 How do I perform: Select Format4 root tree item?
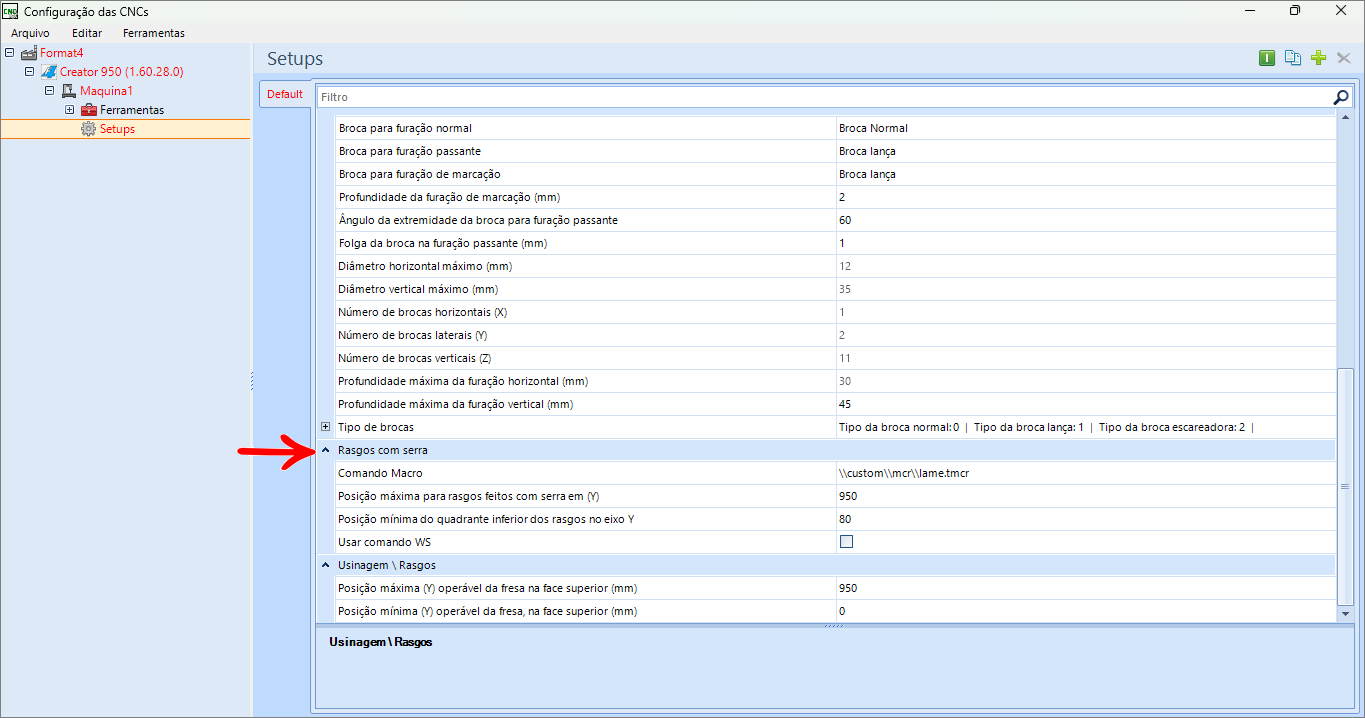pos(62,53)
